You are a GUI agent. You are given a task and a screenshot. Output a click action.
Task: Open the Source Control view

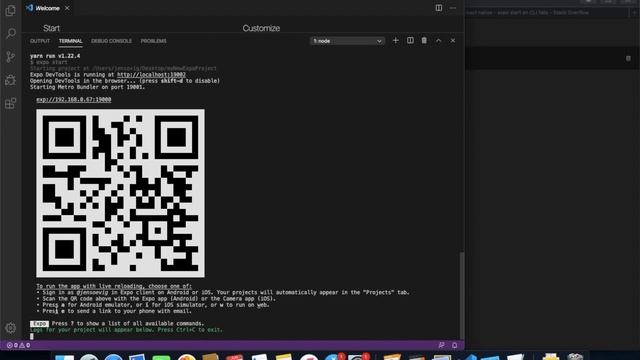(11, 57)
